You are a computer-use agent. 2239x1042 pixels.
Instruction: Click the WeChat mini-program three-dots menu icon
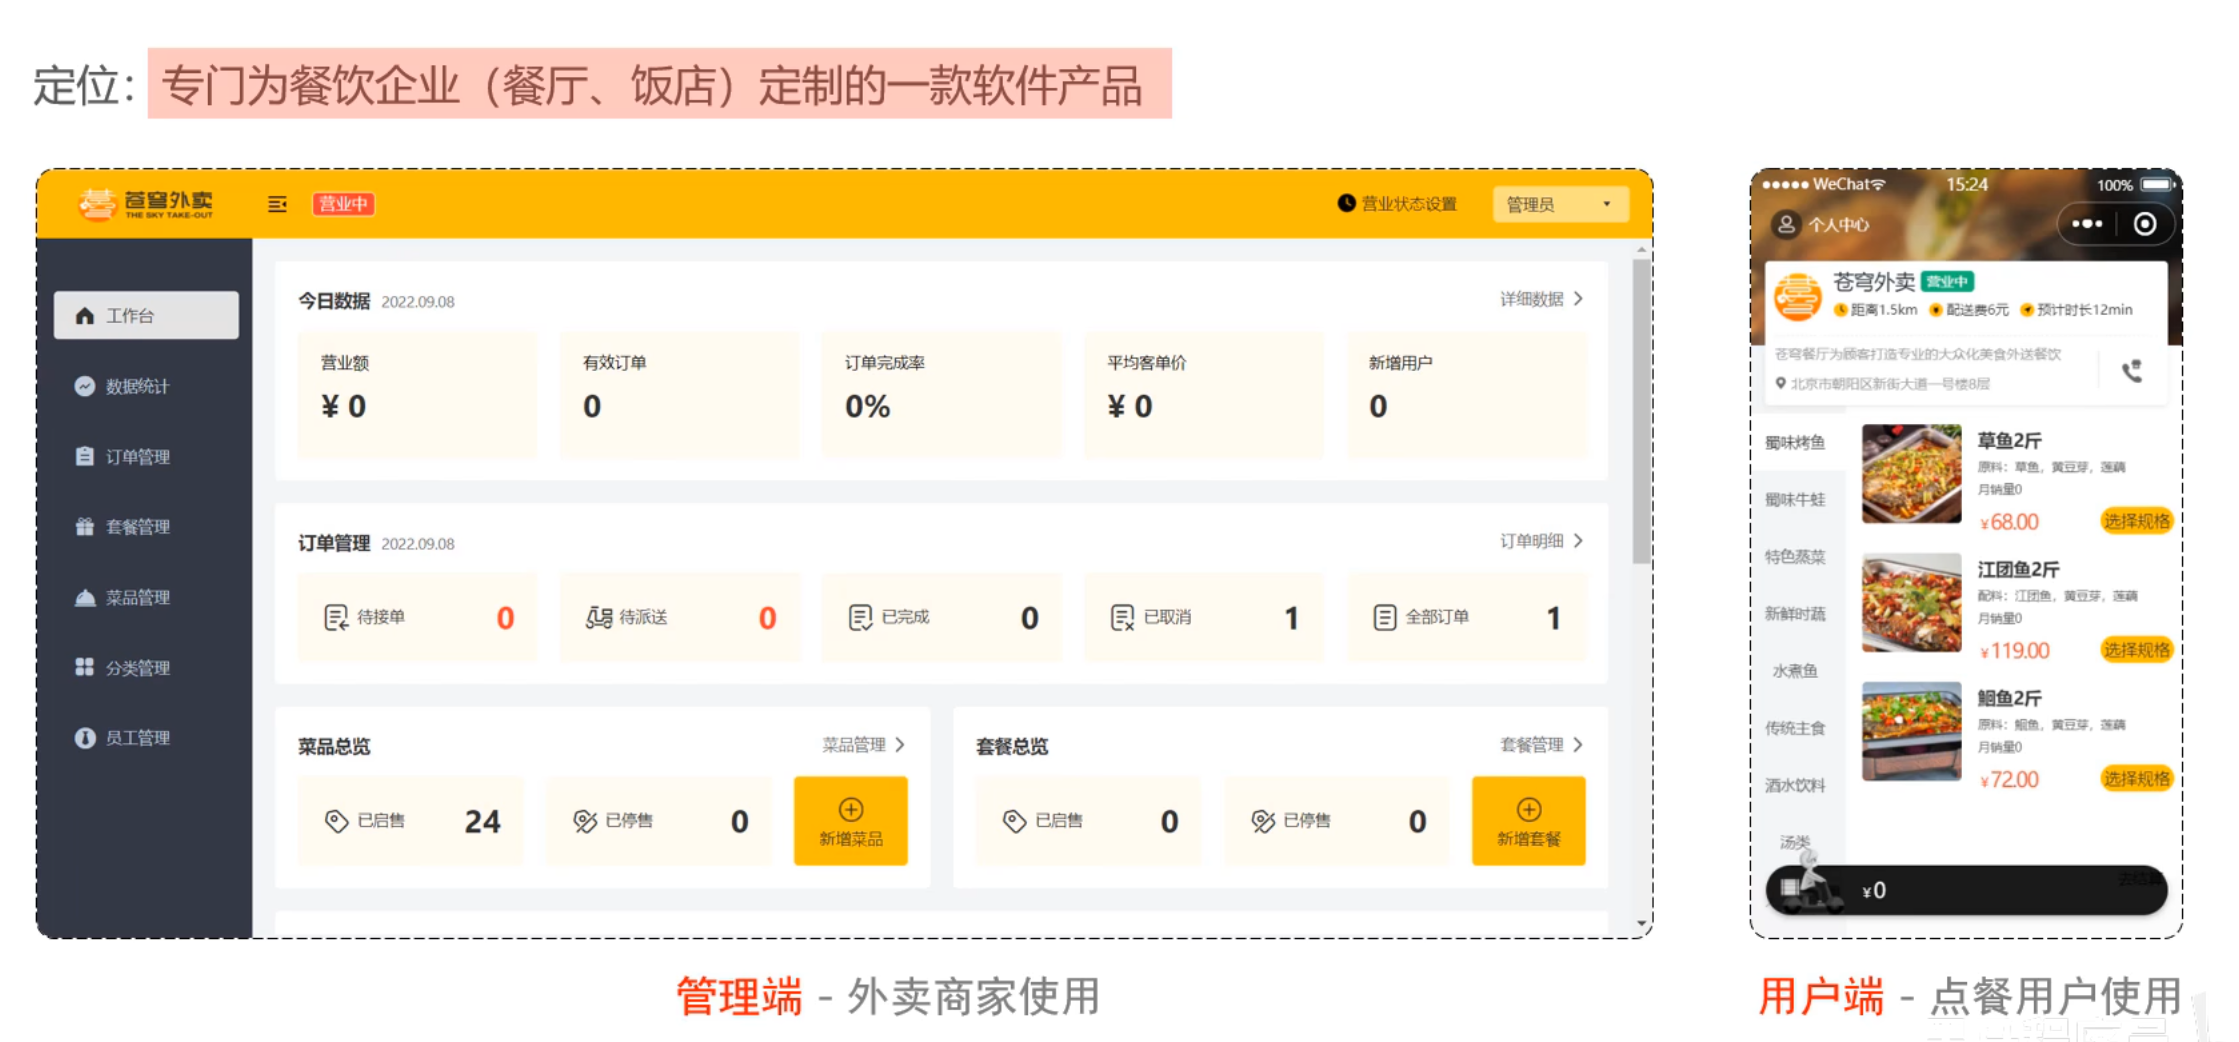coord(2086,224)
